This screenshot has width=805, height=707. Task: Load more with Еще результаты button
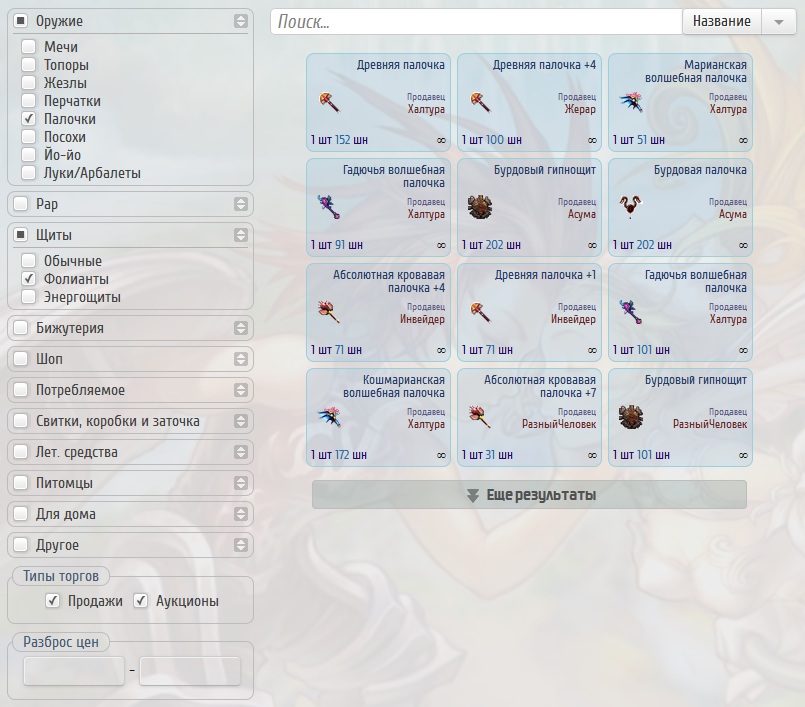point(529,495)
